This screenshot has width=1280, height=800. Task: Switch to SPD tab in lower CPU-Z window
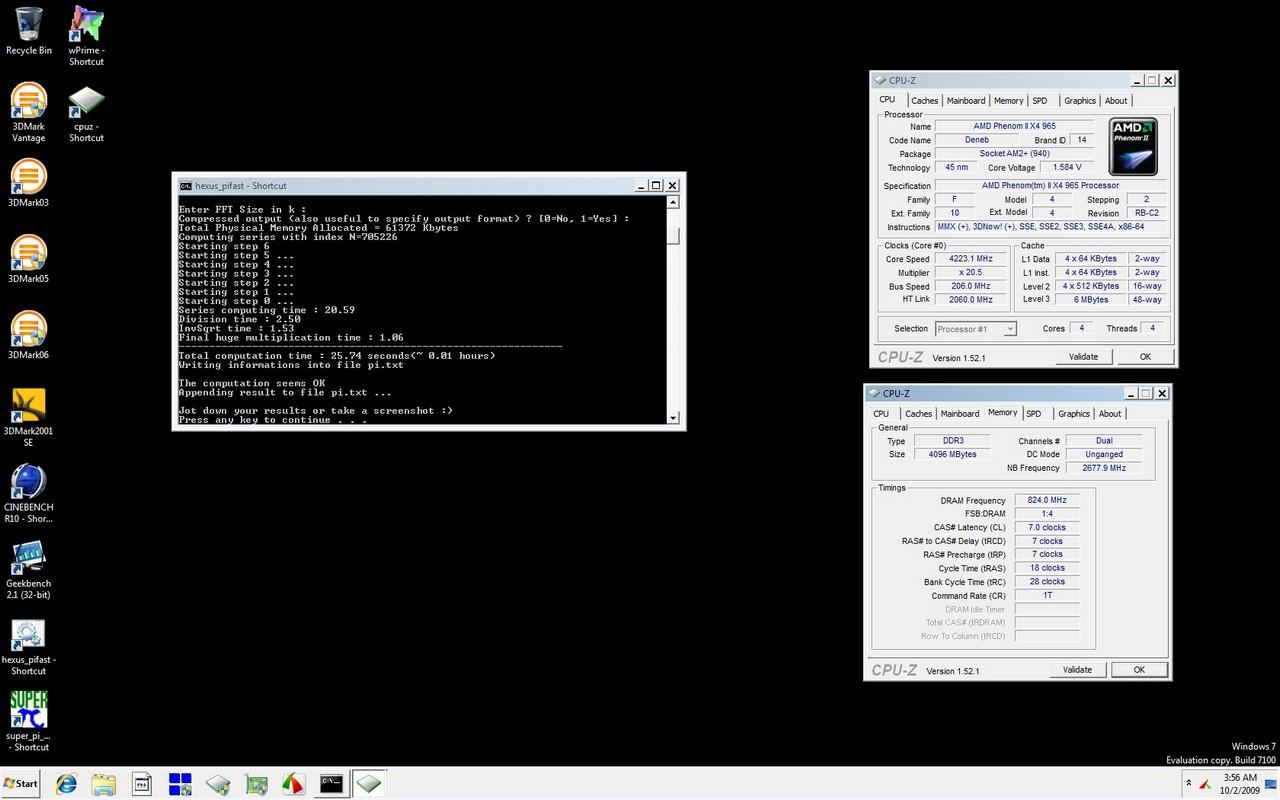[1034, 414]
